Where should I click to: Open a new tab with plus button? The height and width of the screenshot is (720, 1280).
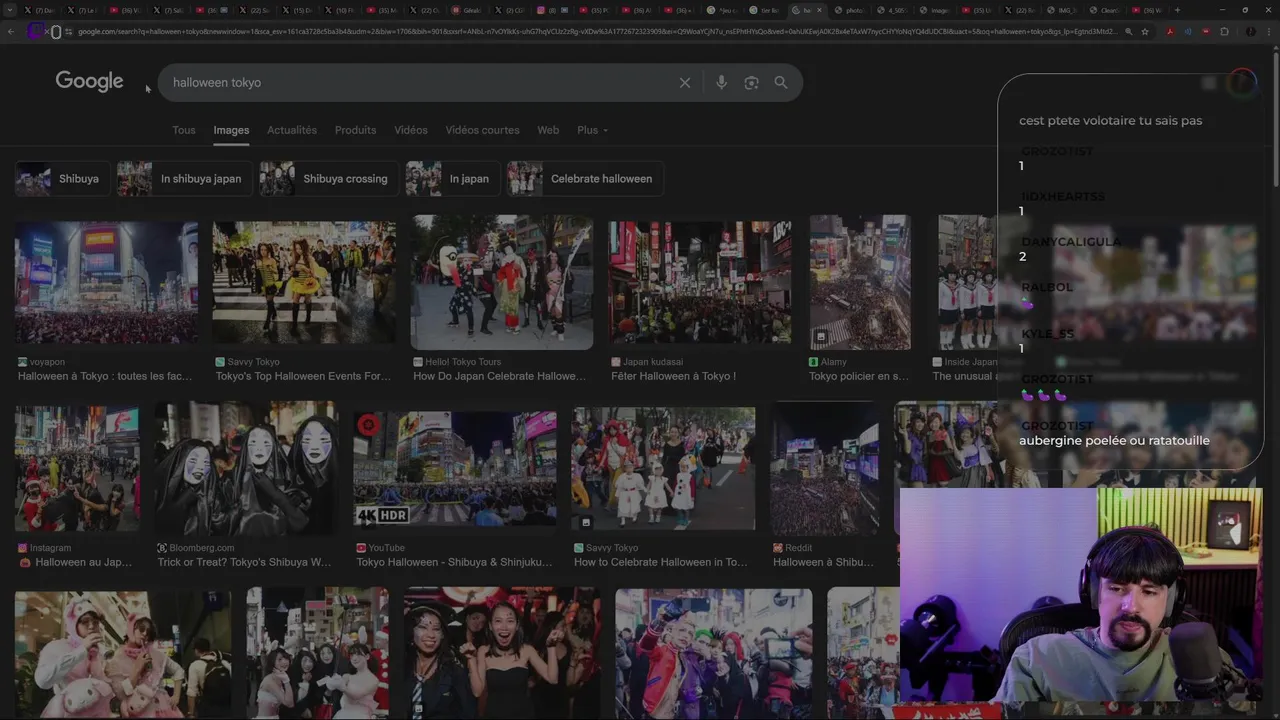coord(1177,10)
